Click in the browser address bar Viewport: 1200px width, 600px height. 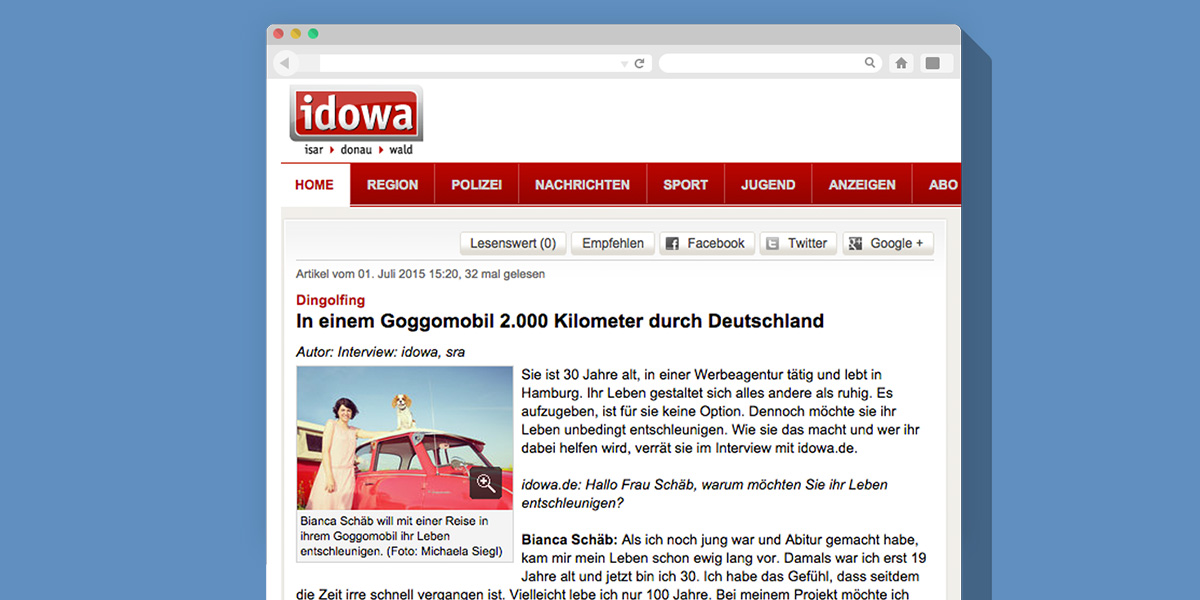(485, 63)
